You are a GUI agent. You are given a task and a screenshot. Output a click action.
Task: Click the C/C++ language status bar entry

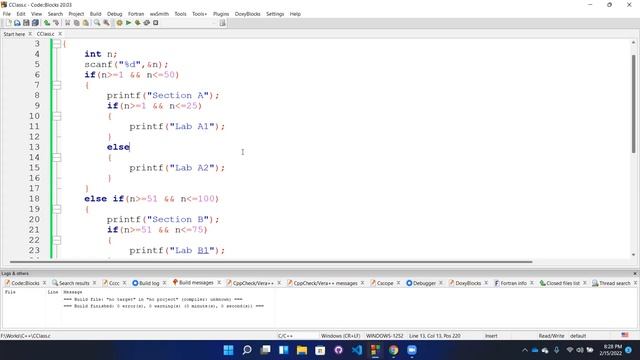click(285, 336)
